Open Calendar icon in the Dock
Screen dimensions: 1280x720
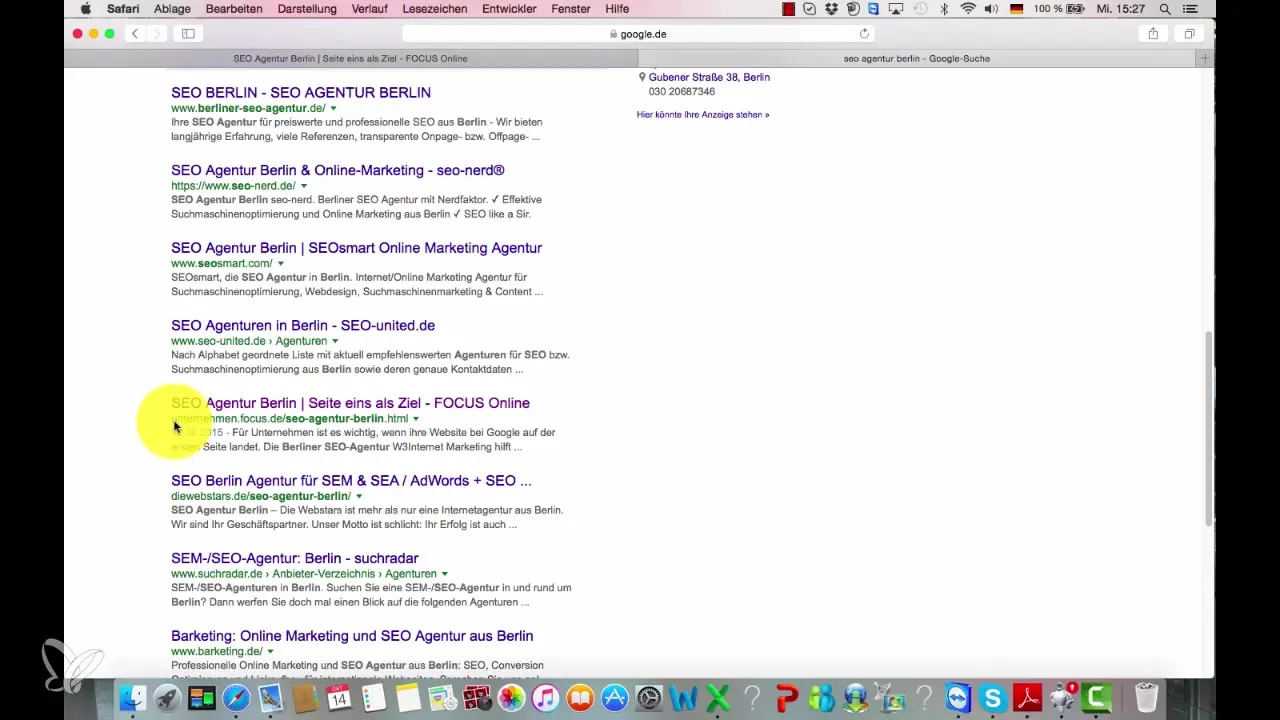click(x=339, y=697)
